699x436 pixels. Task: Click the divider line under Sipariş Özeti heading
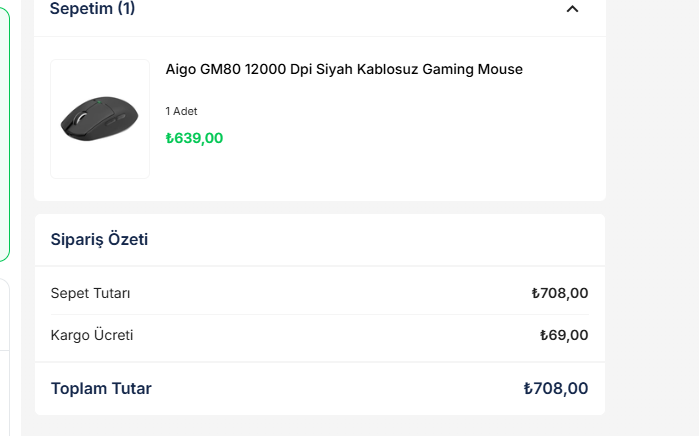(x=320, y=266)
